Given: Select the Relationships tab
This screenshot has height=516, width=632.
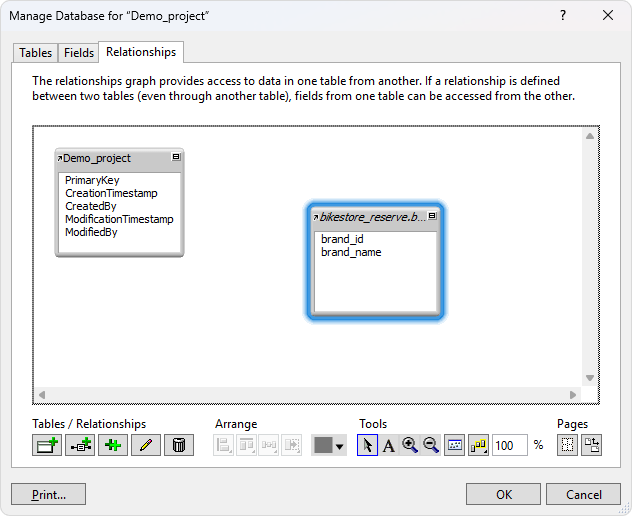Looking at the screenshot, I should point(141,52).
